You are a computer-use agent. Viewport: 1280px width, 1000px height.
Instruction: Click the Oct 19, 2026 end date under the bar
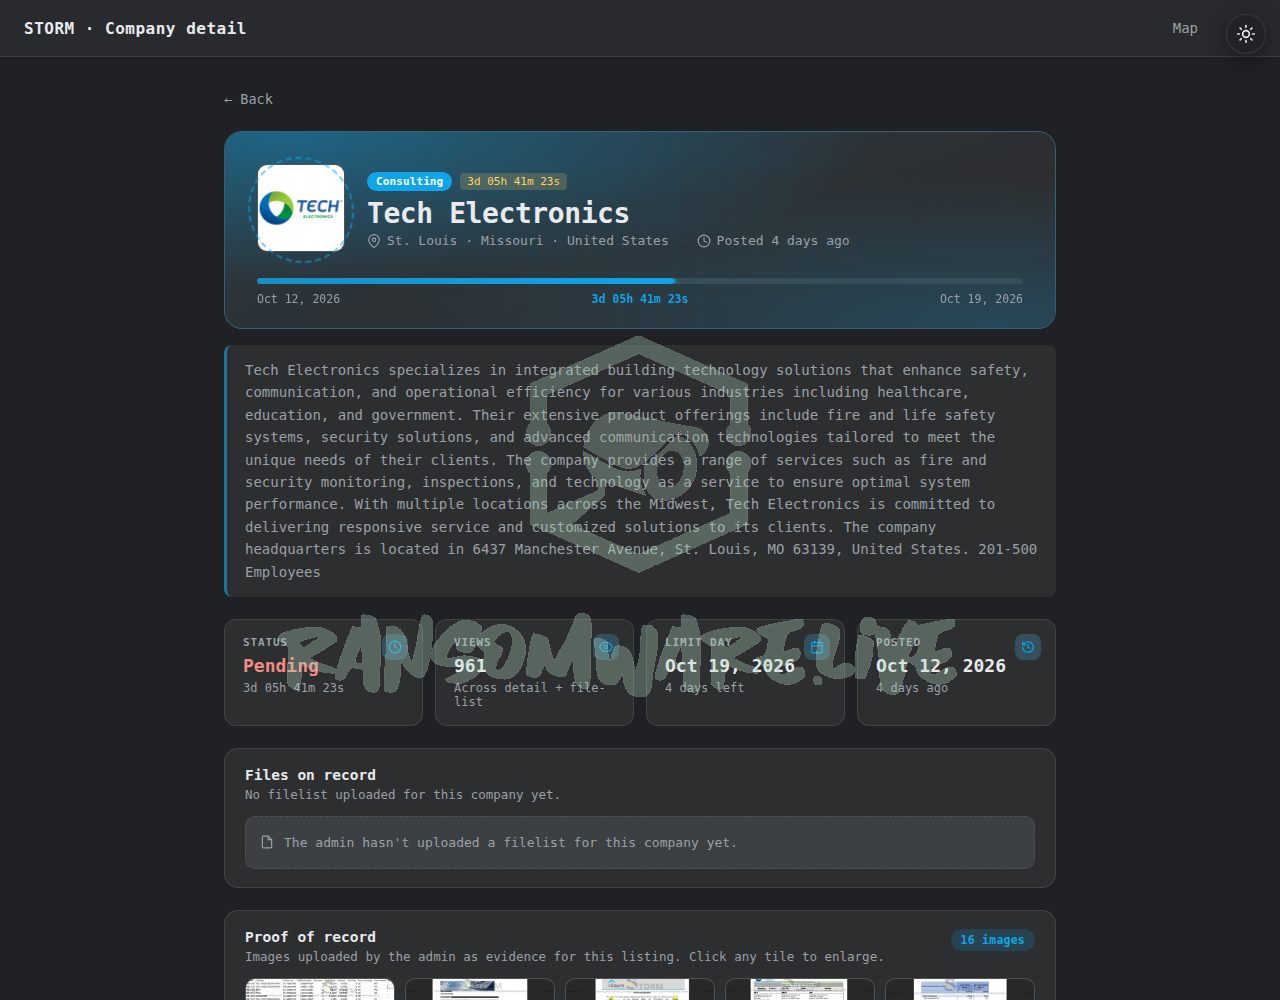click(981, 299)
